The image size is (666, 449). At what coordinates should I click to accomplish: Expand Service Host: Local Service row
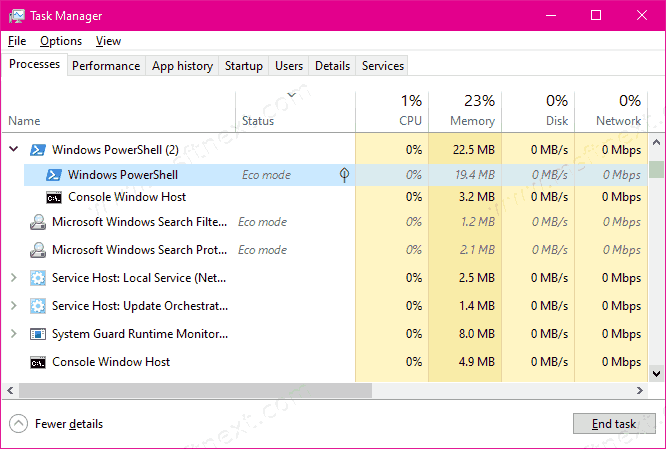click(14, 278)
